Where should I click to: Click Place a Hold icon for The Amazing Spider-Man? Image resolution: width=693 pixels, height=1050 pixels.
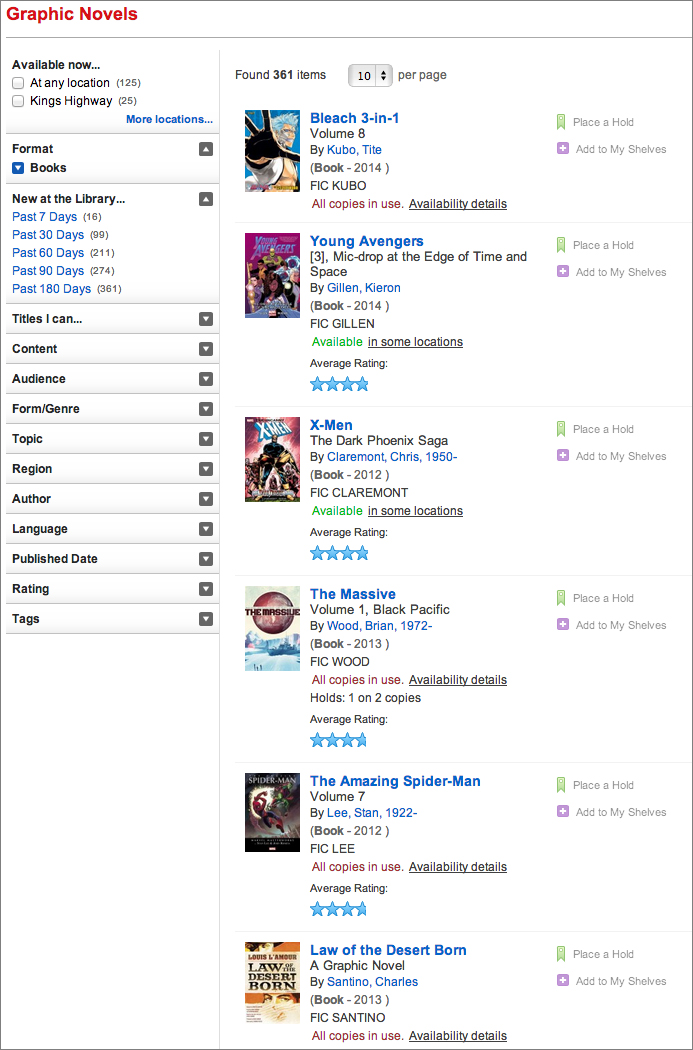(x=561, y=785)
